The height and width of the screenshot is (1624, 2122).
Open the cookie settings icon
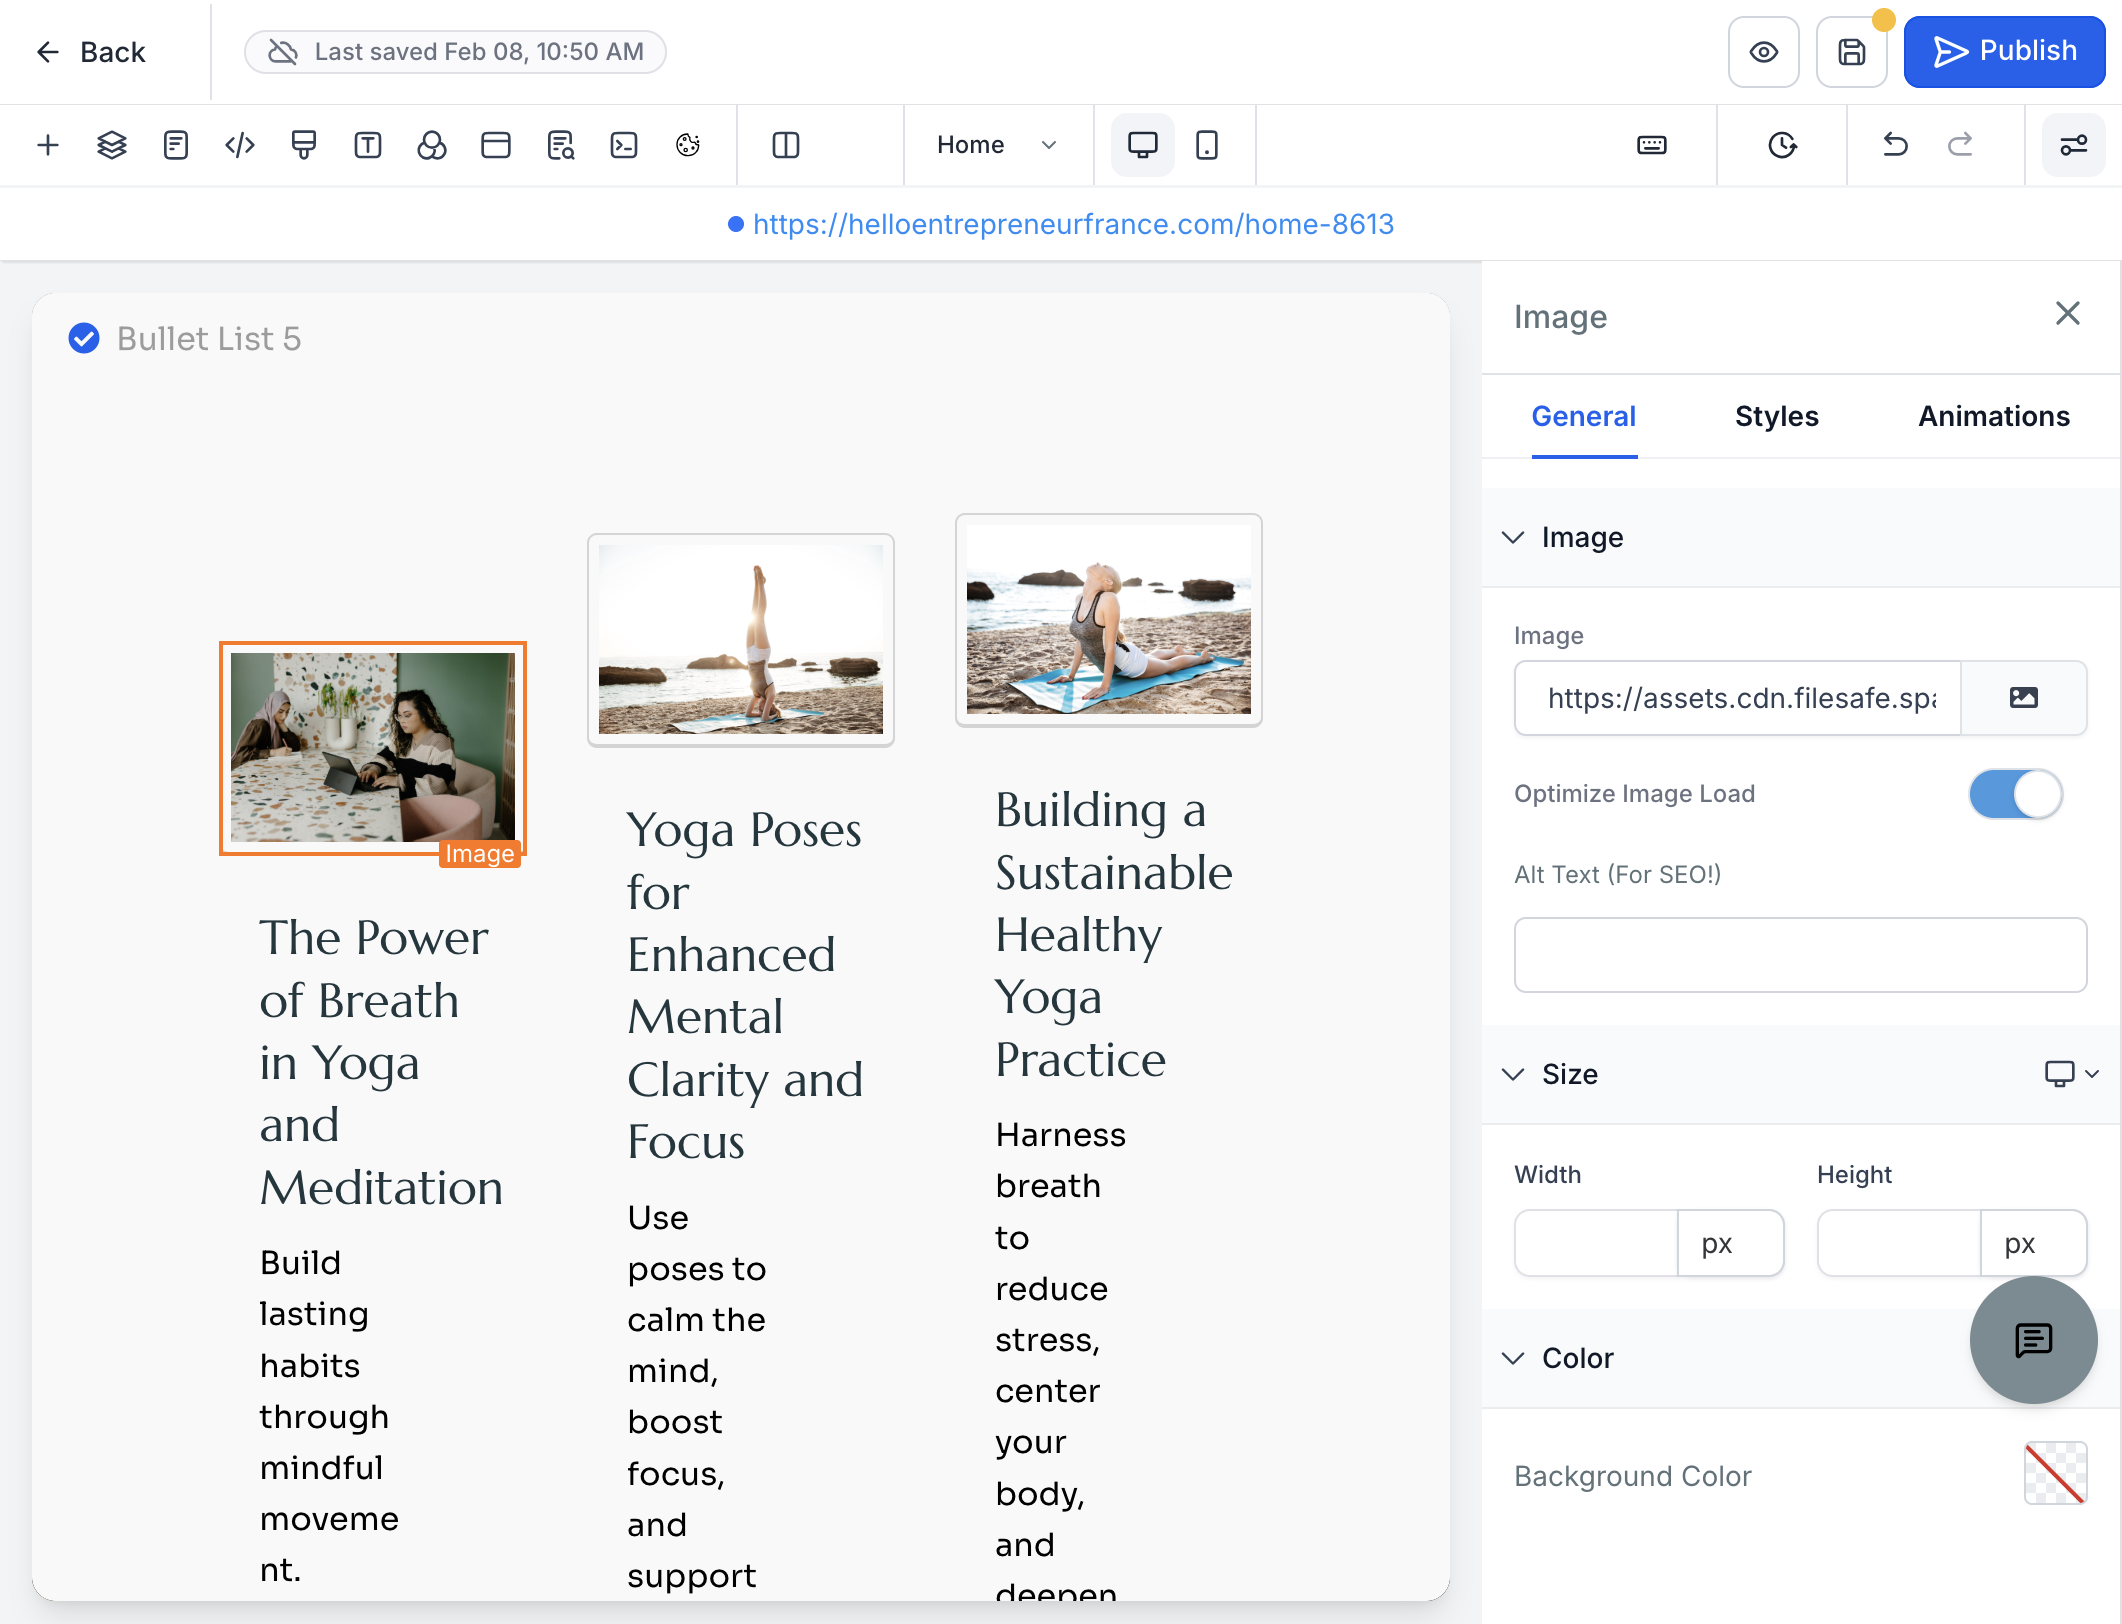tap(688, 145)
